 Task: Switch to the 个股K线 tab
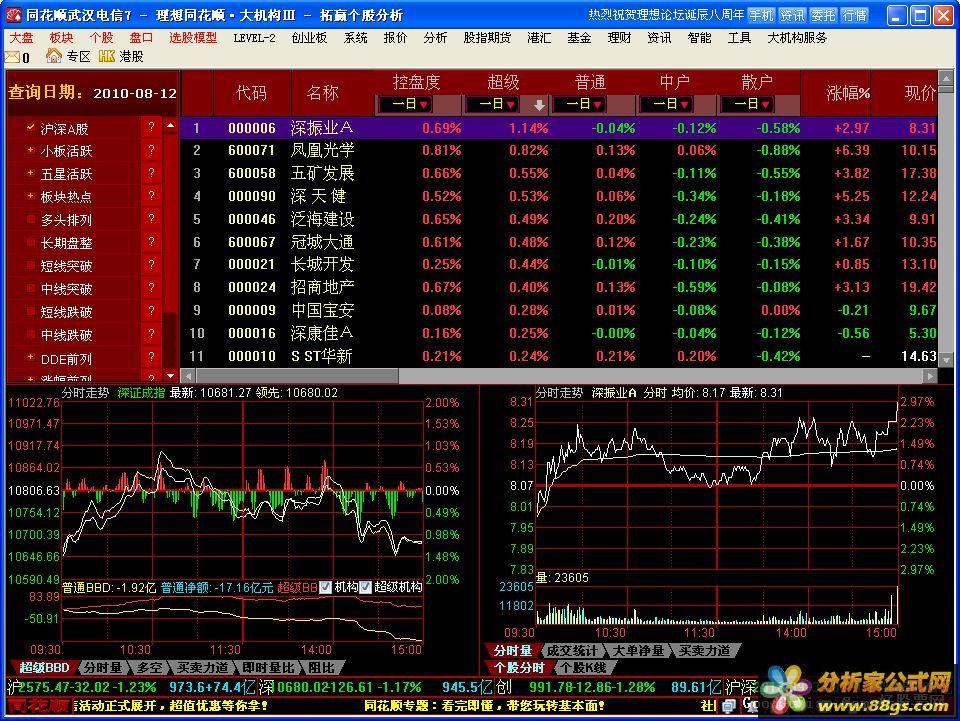click(x=582, y=668)
